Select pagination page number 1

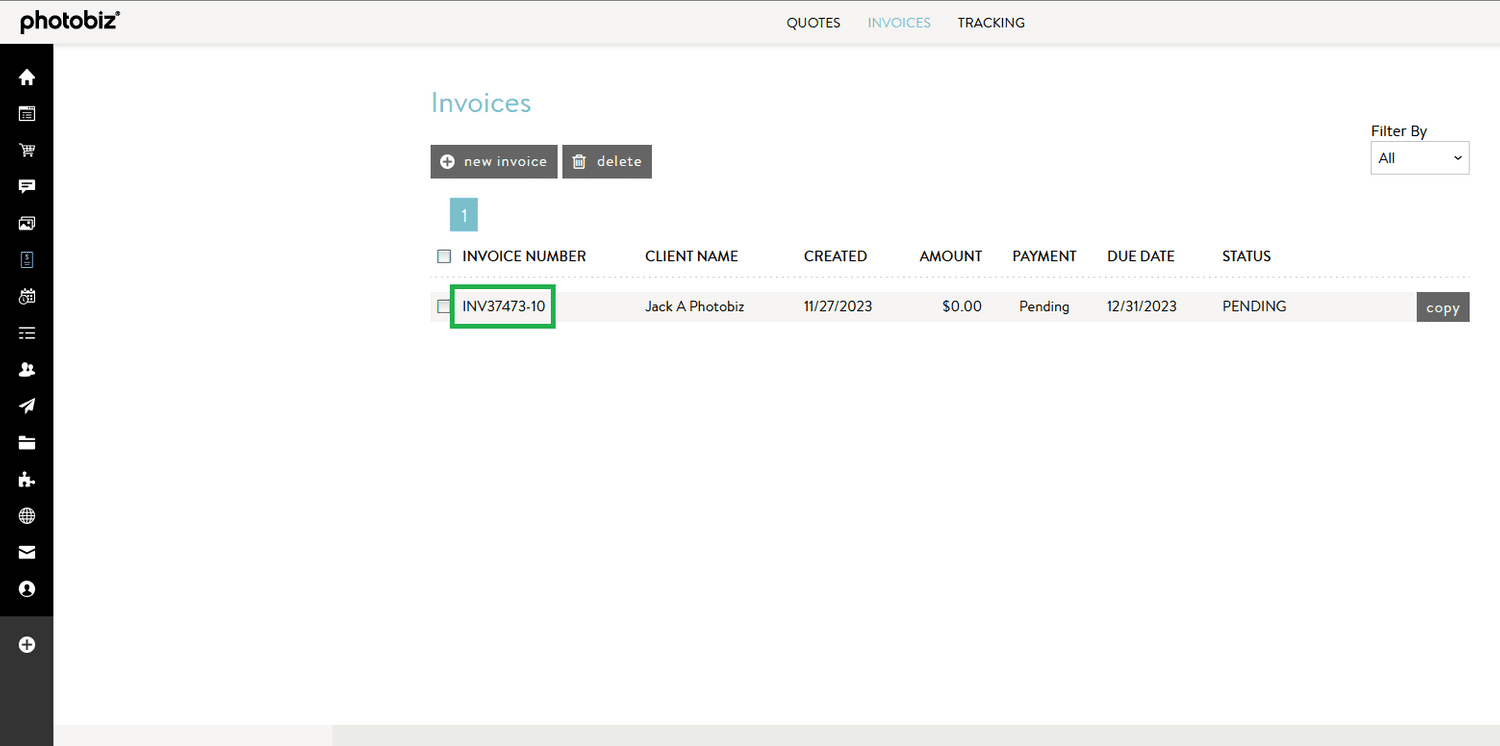[463, 214]
